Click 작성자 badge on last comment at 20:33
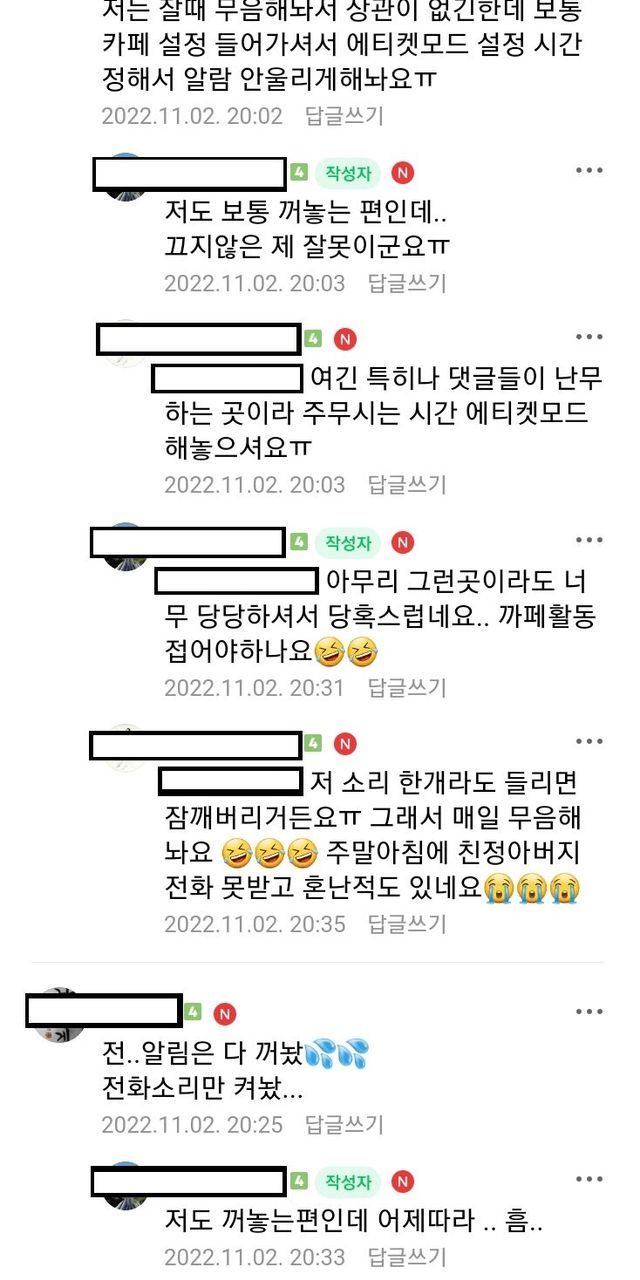Viewport: 640px width, 1280px height. coord(348,1182)
